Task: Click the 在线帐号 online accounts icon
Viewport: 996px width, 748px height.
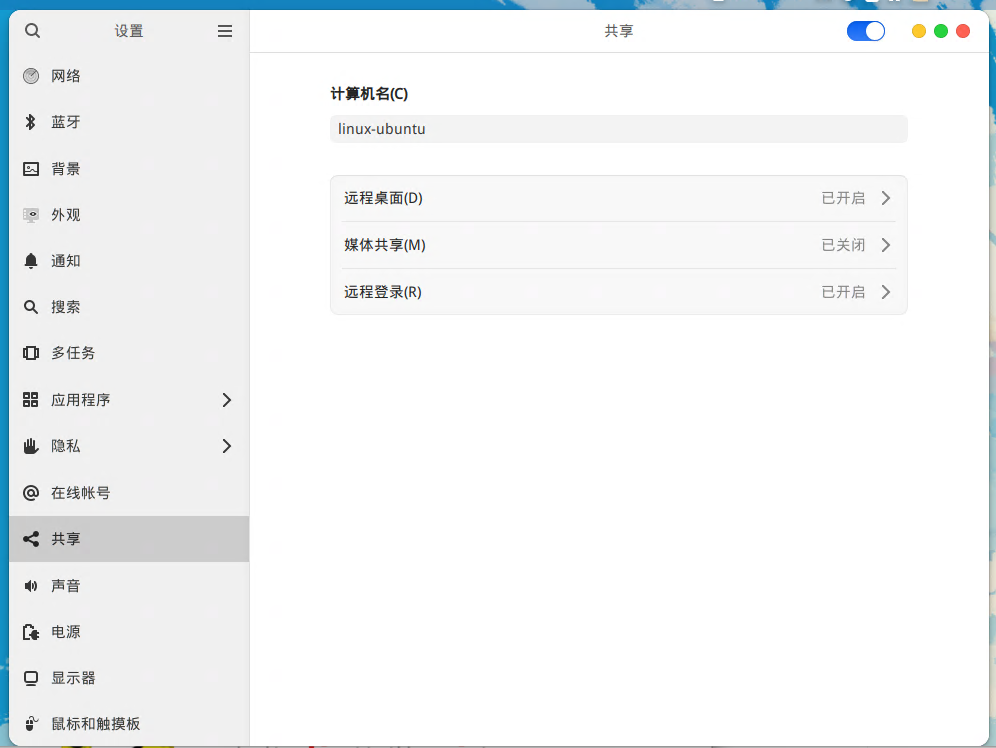Action: pyautogui.click(x=30, y=492)
